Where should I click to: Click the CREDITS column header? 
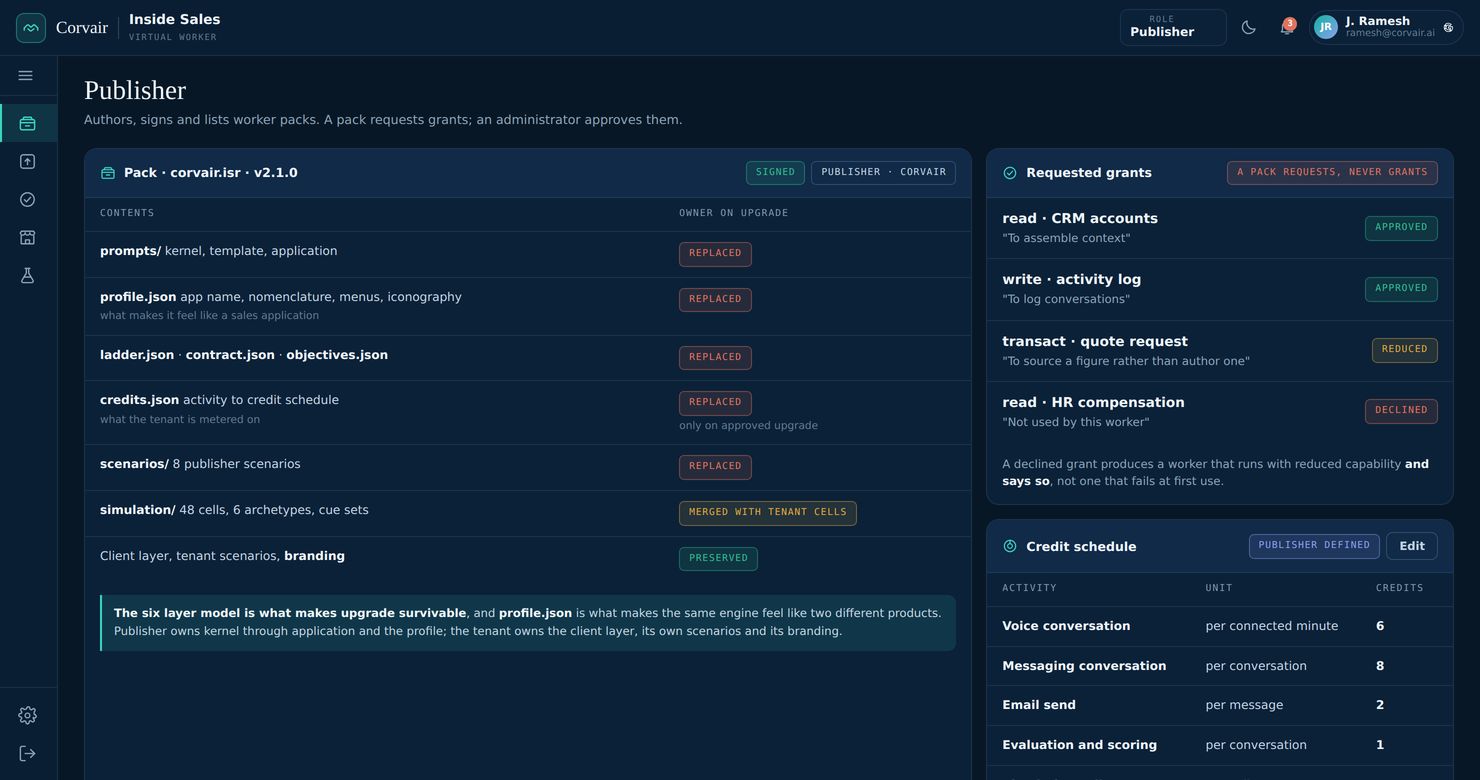(x=1400, y=588)
